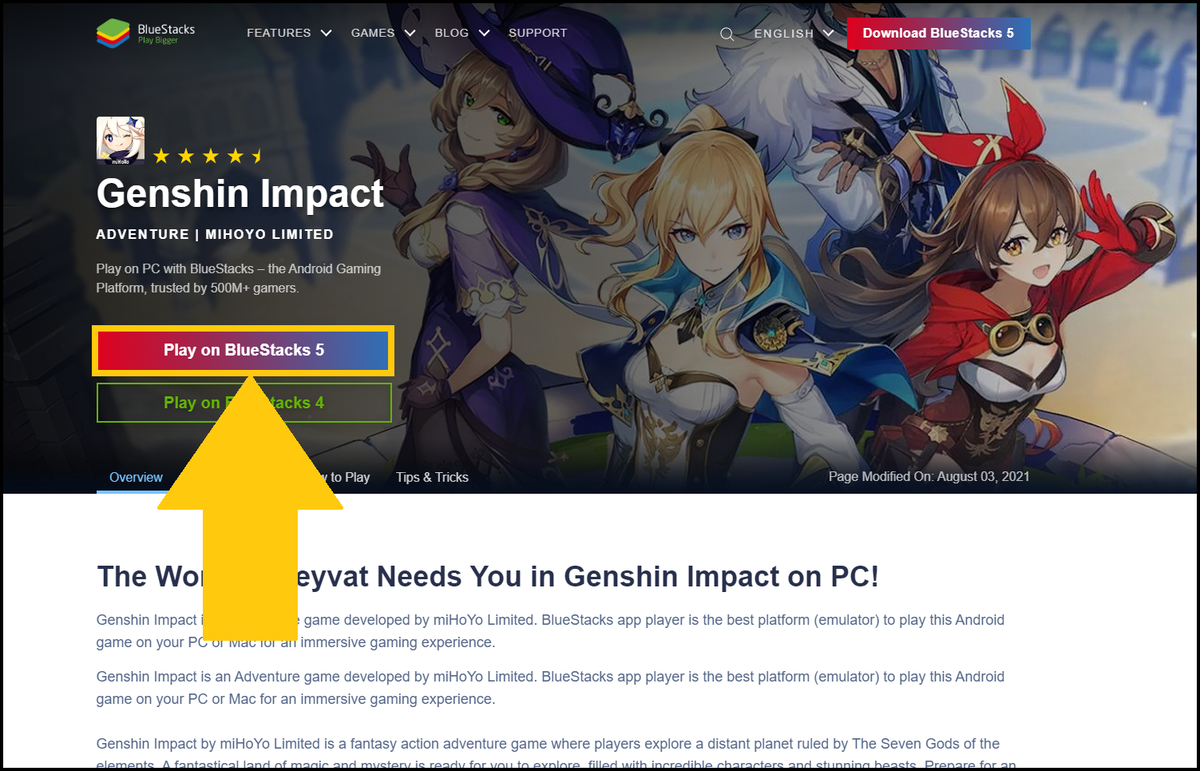Open the Support menu item
The image size is (1200, 771).
pos(537,33)
